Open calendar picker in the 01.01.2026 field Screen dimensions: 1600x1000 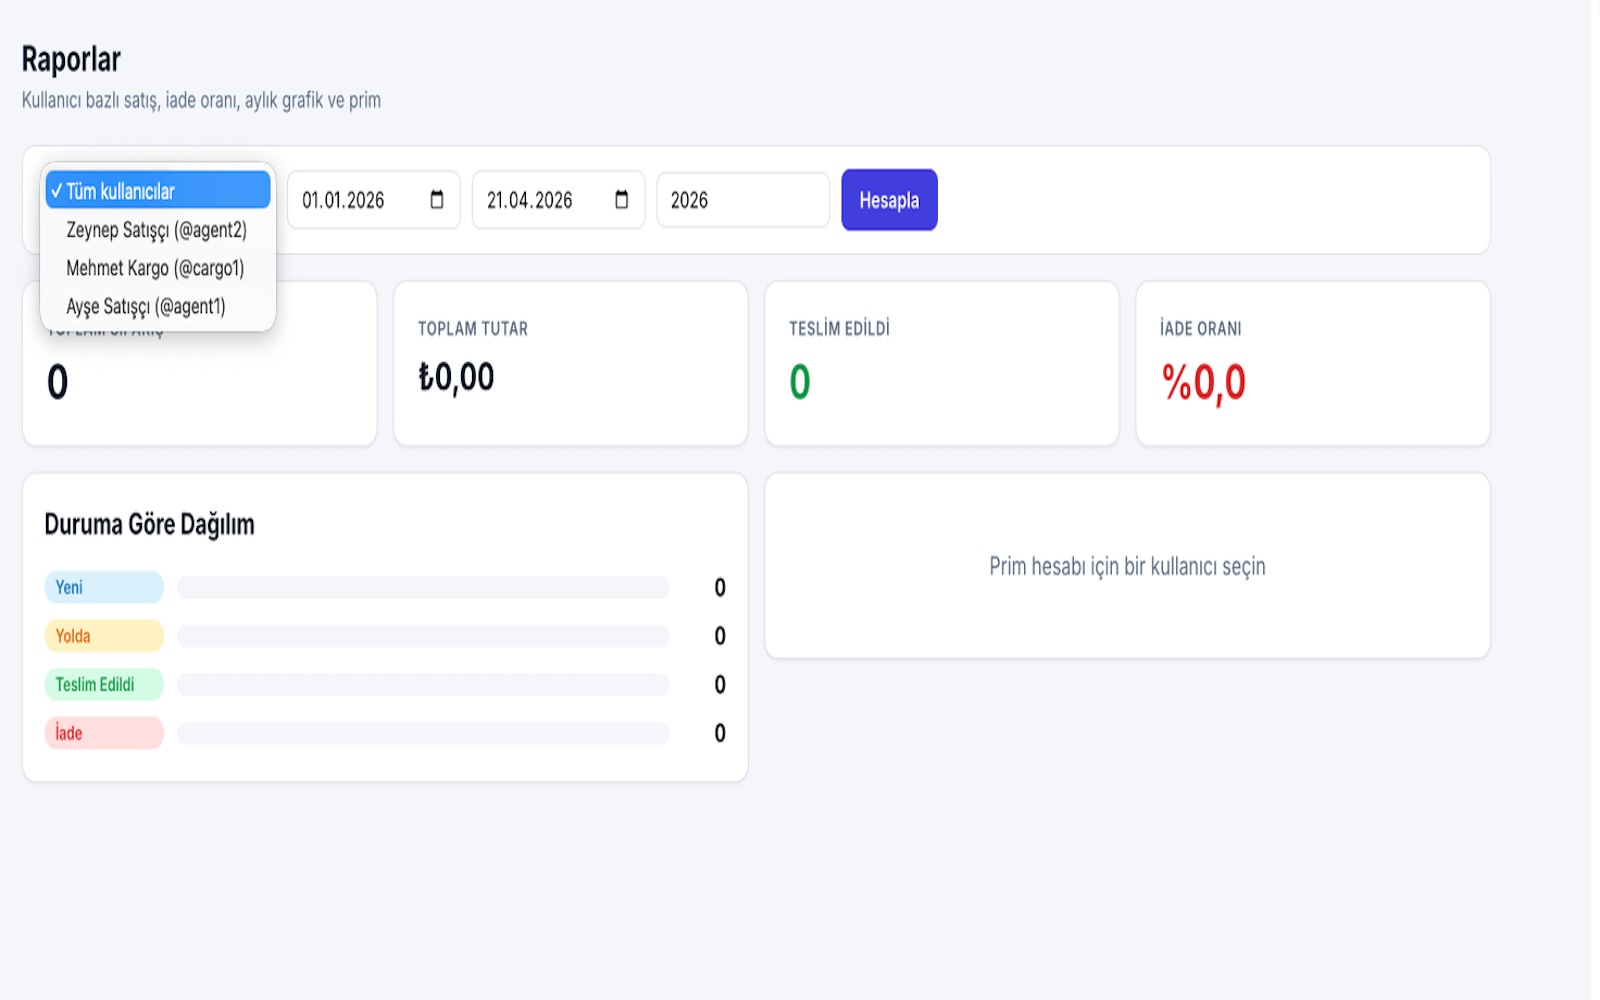point(437,200)
